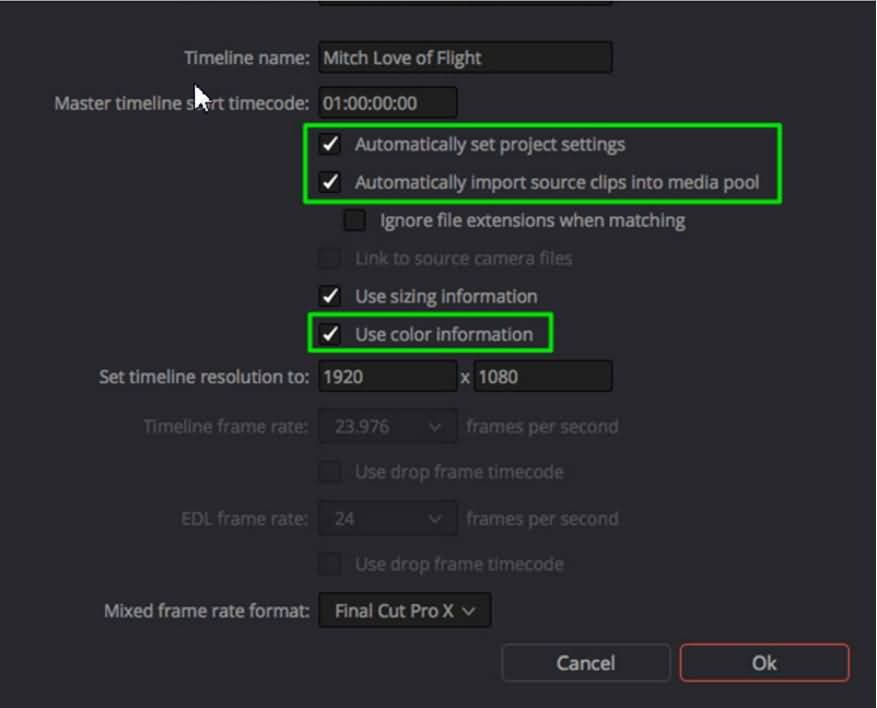Enable Ignore file extensions when matching
This screenshot has width=877, height=708.
tap(355, 221)
